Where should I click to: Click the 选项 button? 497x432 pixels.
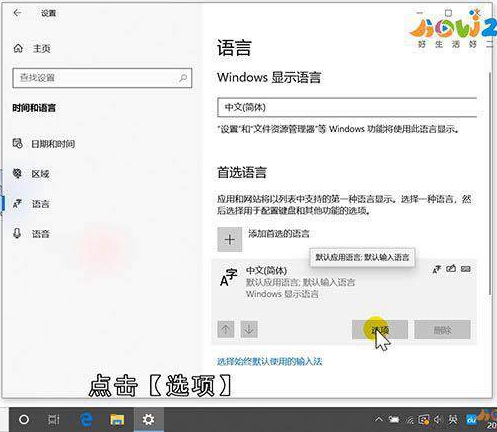pyautogui.click(x=380, y=330)
